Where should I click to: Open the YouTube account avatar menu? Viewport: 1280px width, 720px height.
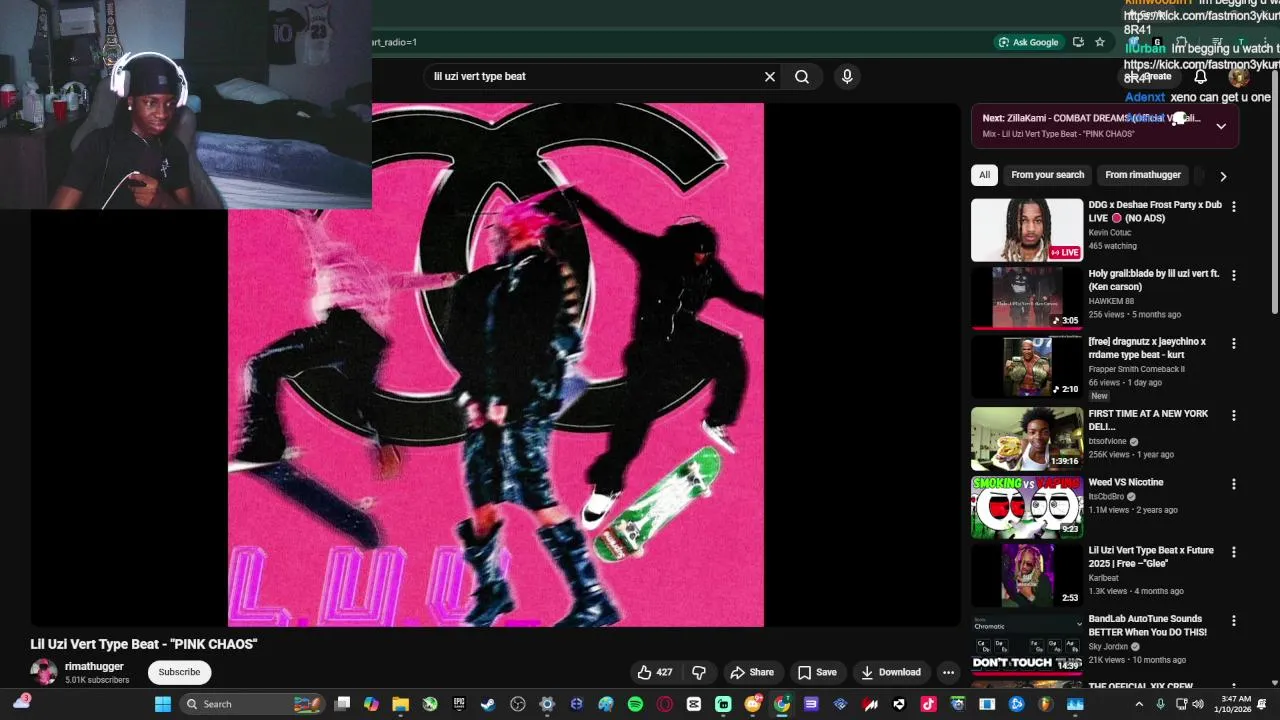1239,76
